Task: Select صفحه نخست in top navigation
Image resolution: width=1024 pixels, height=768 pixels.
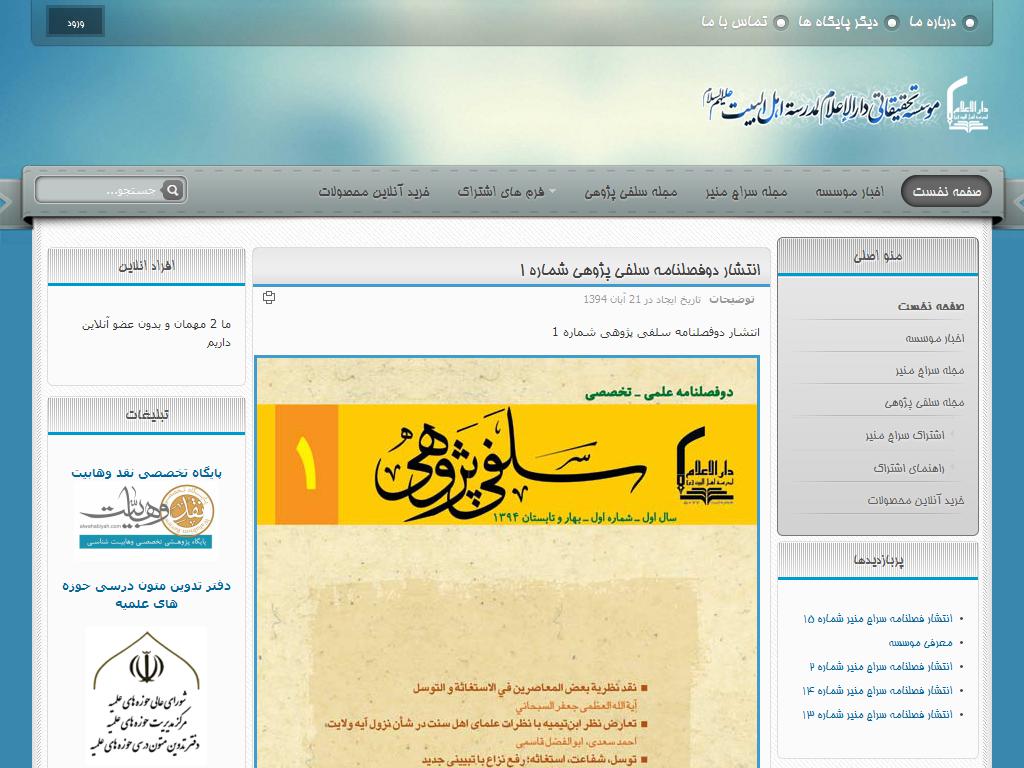Action: click(x=946, y=192)
